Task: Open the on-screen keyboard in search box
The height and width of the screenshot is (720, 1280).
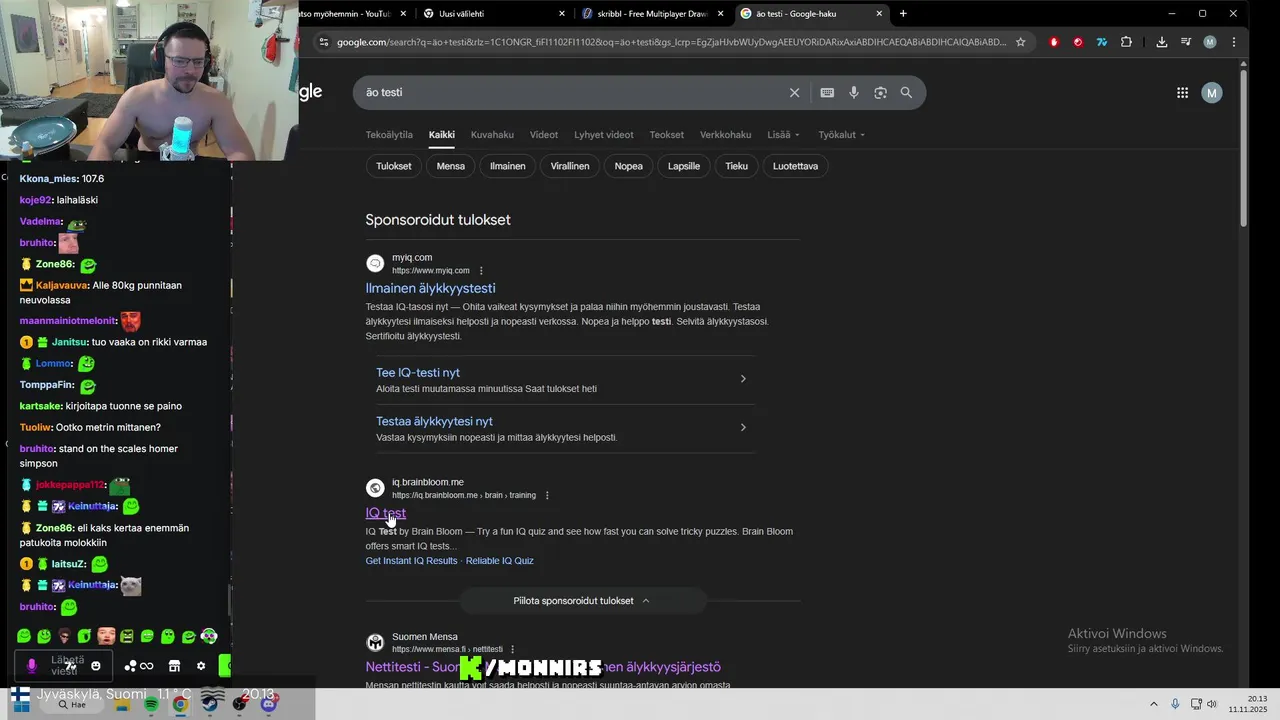Action: 827,93
